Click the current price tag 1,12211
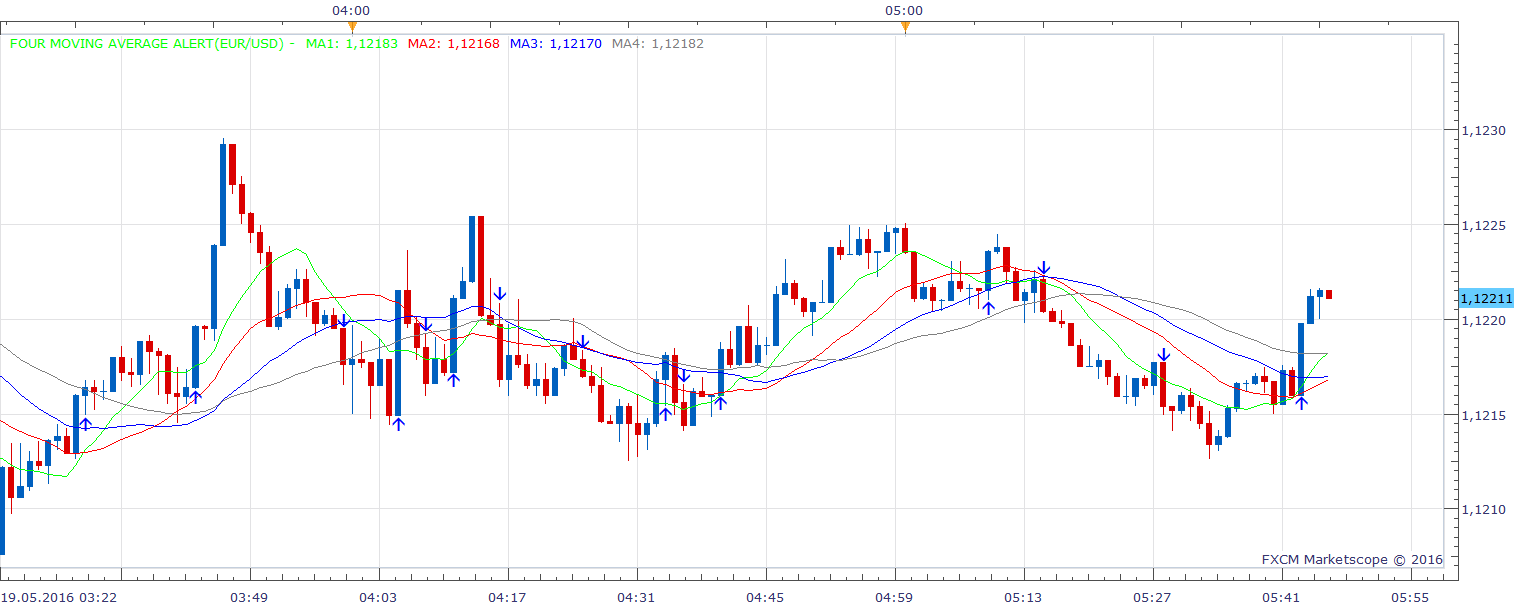 point(1488,298)
